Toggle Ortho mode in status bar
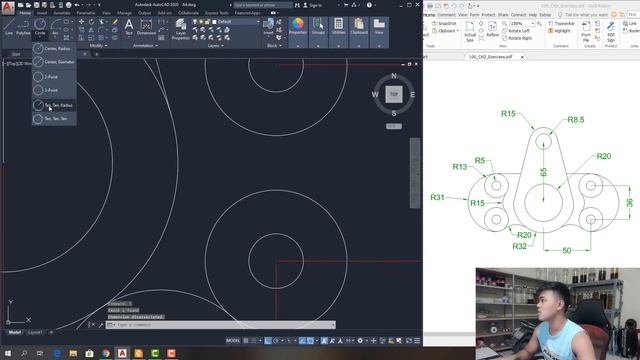640x360 pixels. click(268, 340)
